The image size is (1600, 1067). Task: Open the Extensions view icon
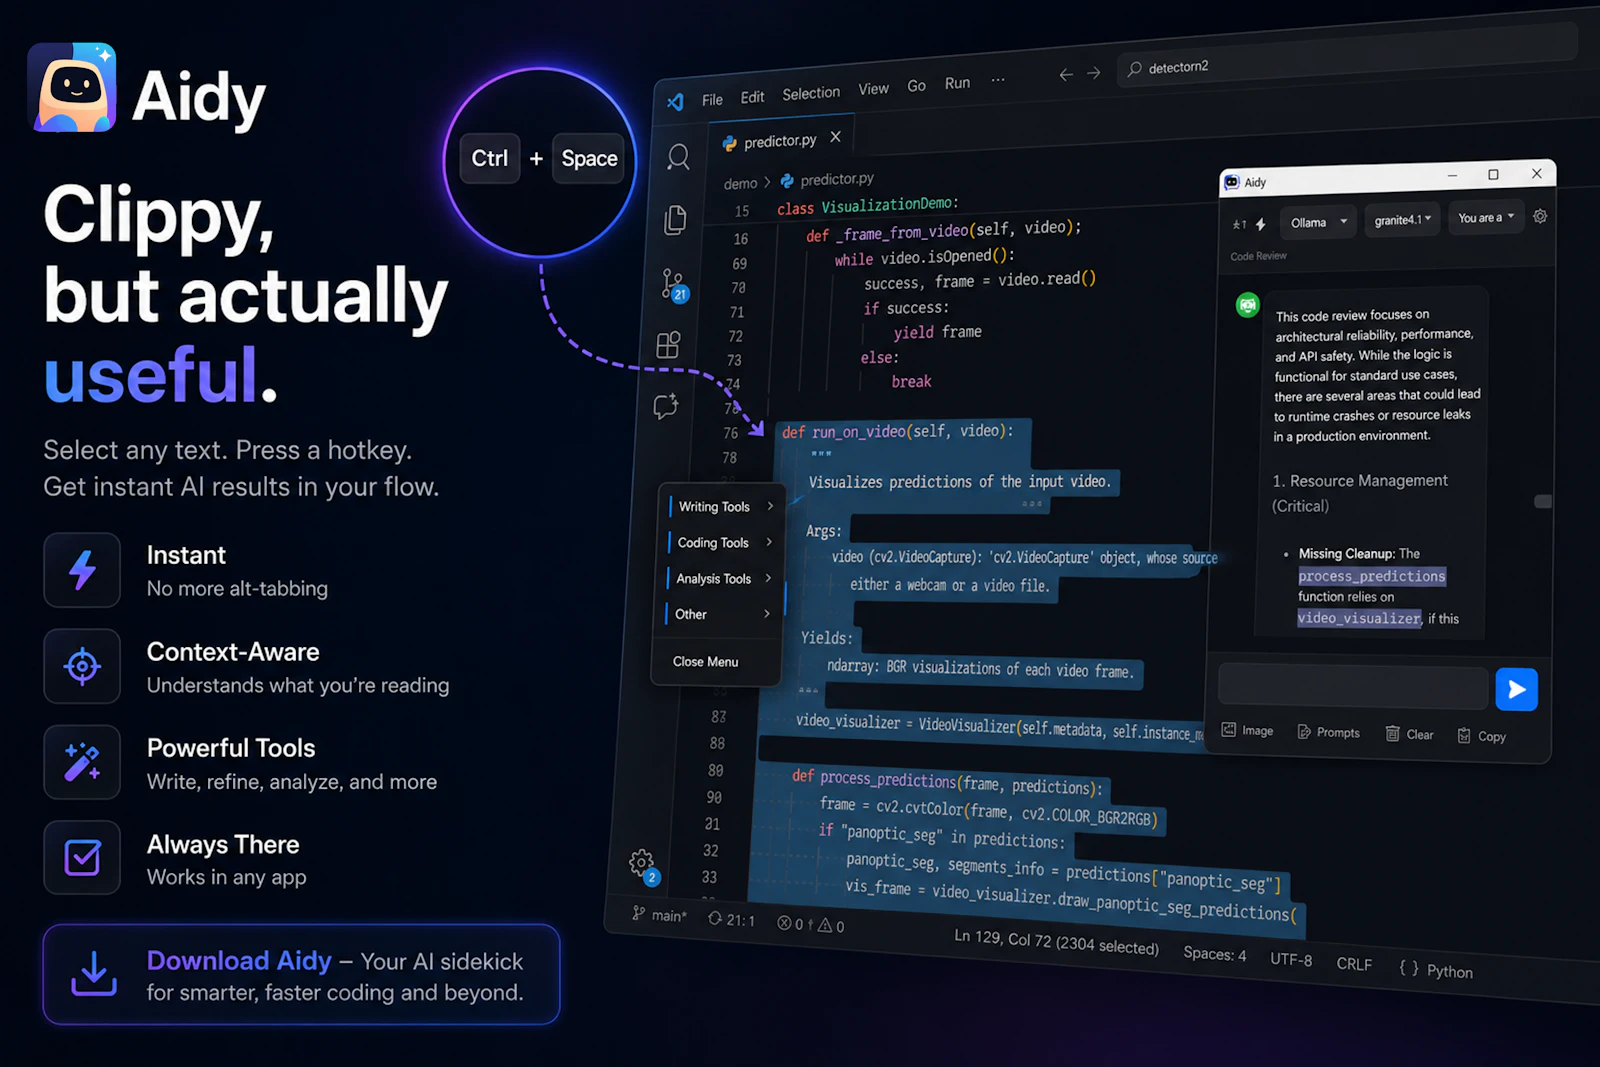point(668,345)
